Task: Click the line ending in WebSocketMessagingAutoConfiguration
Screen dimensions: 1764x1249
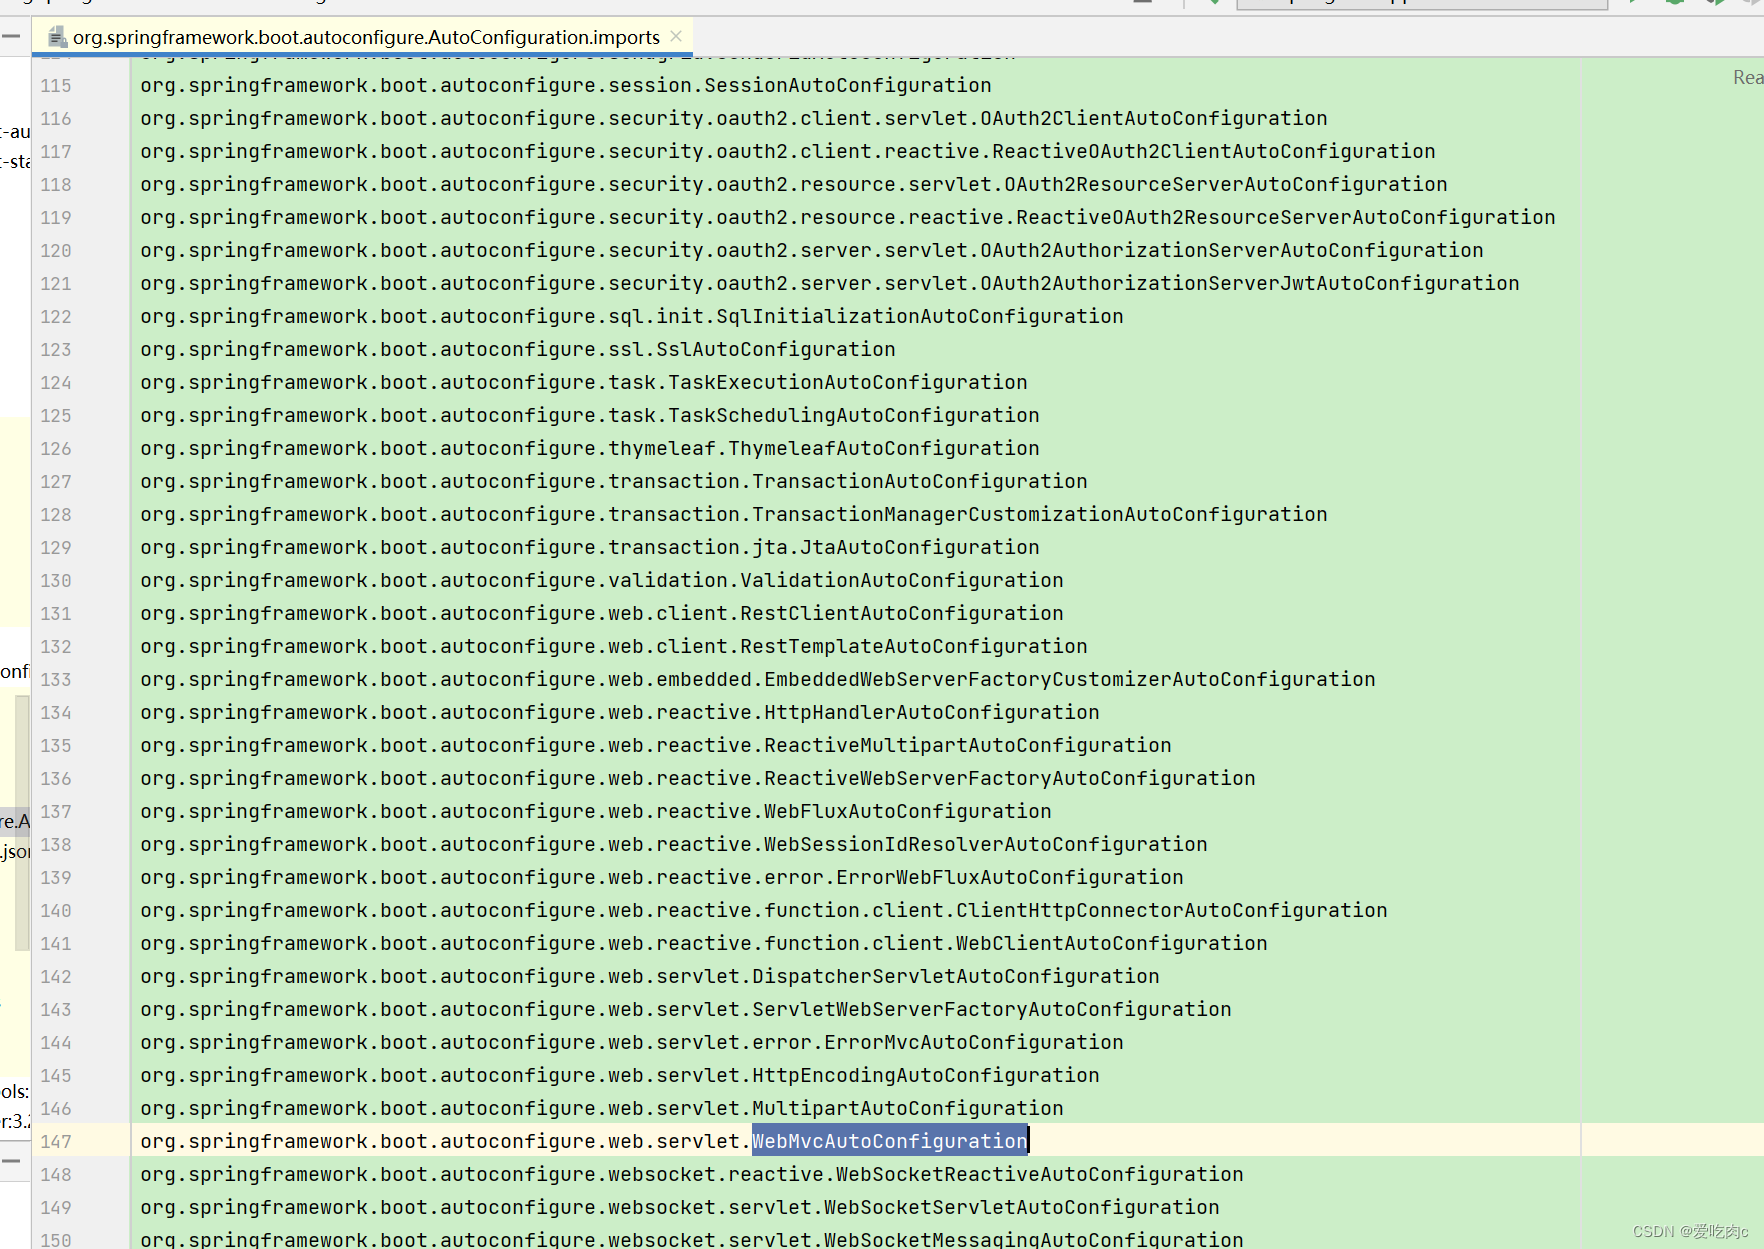Action: tap(692, 1239)
